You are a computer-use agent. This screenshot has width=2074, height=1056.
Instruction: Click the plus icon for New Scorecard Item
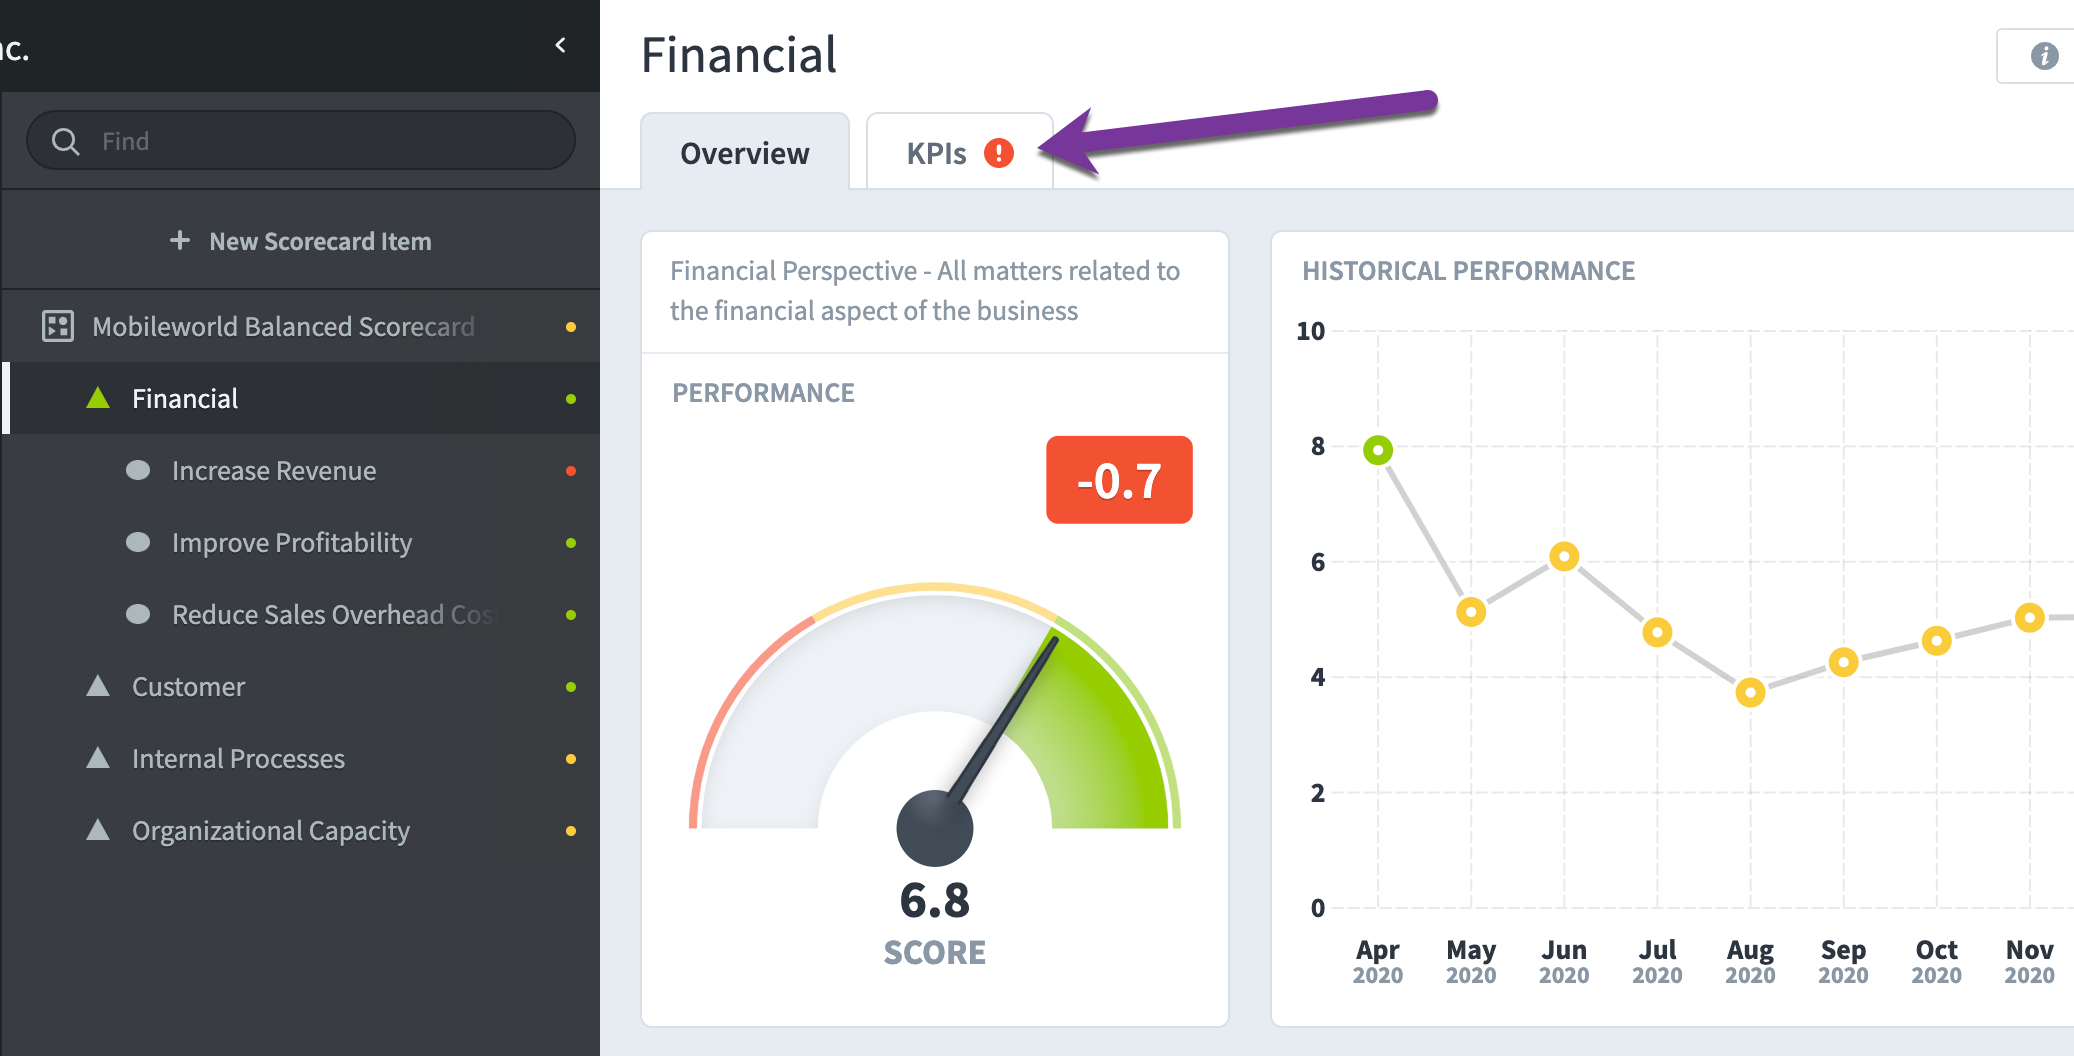point(180,240)
